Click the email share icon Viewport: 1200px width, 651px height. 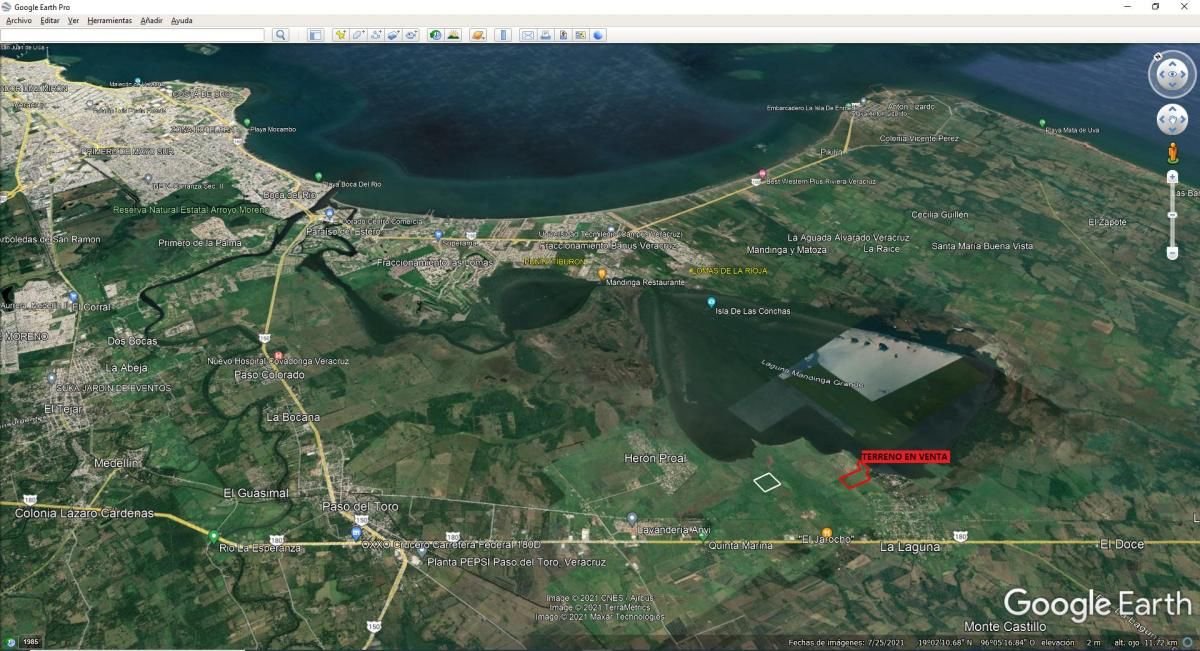click(527, 35)
